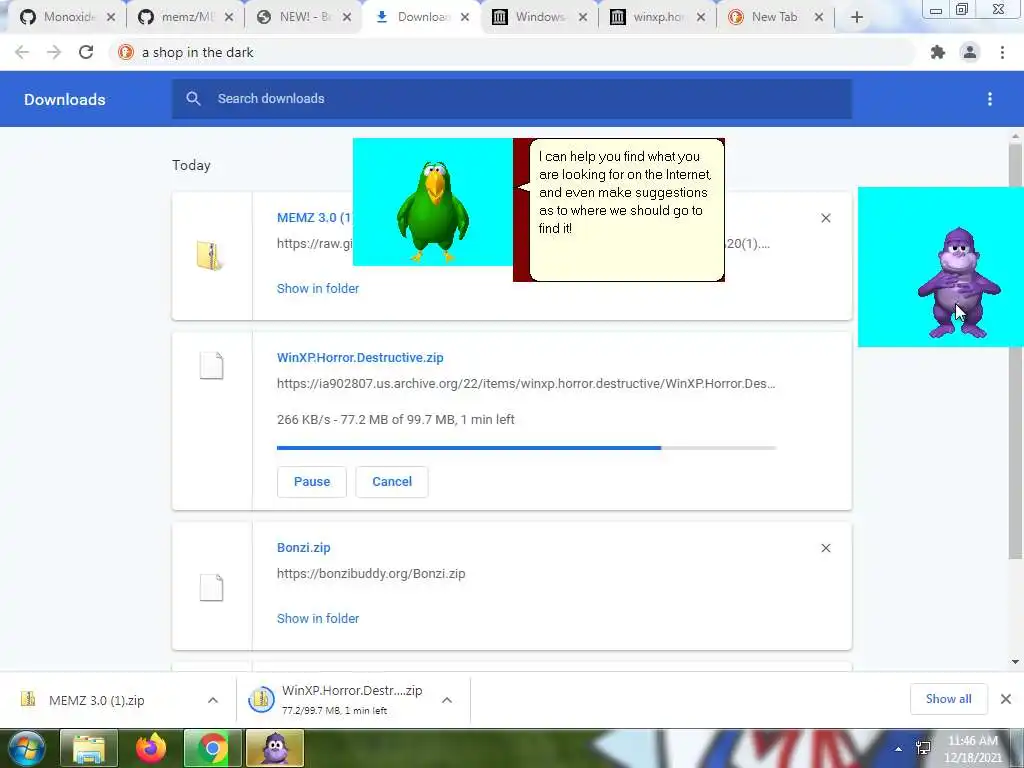Image resolution: width=1024 pixels, height=768 pixels.
Task: Close the Monoxide tab
Action: pyautogui.click(x=111, y=17)
